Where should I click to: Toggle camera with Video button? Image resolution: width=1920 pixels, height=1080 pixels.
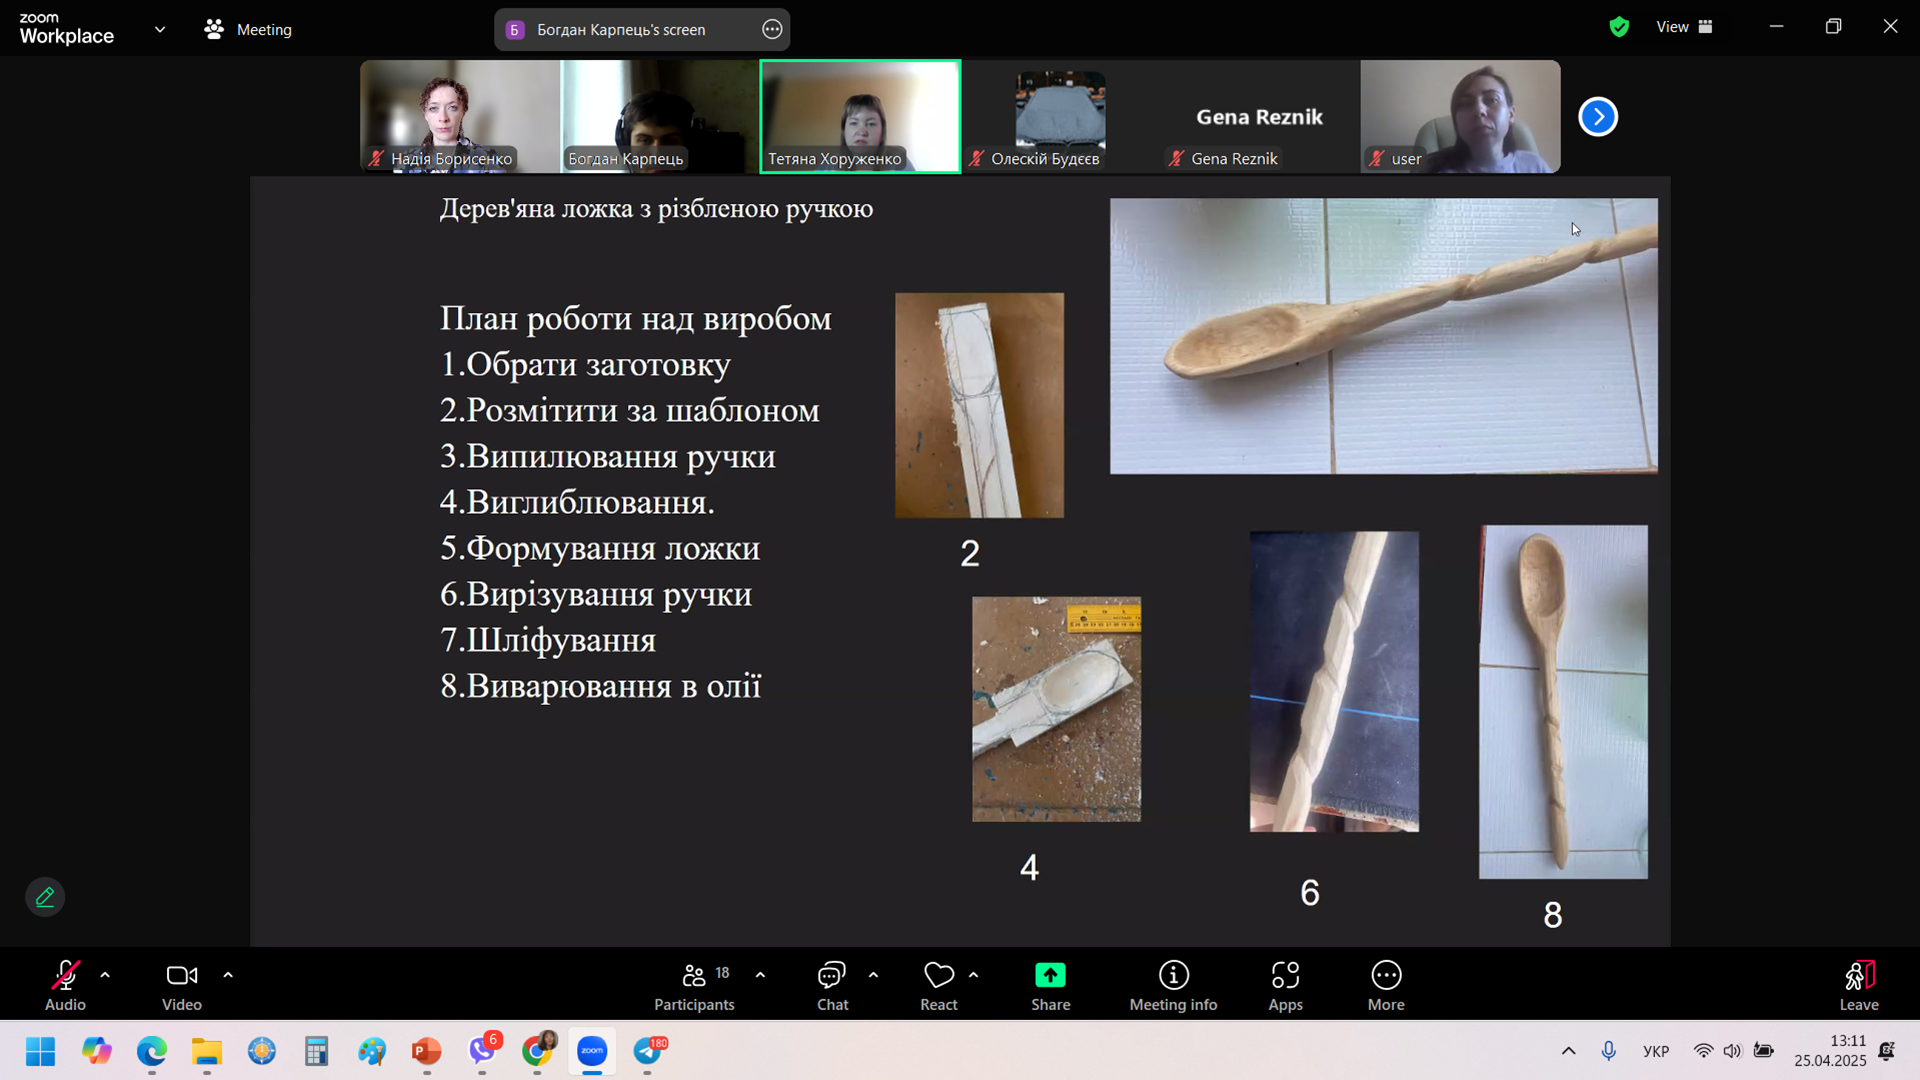pyautogui.click(x=181, y=985)
